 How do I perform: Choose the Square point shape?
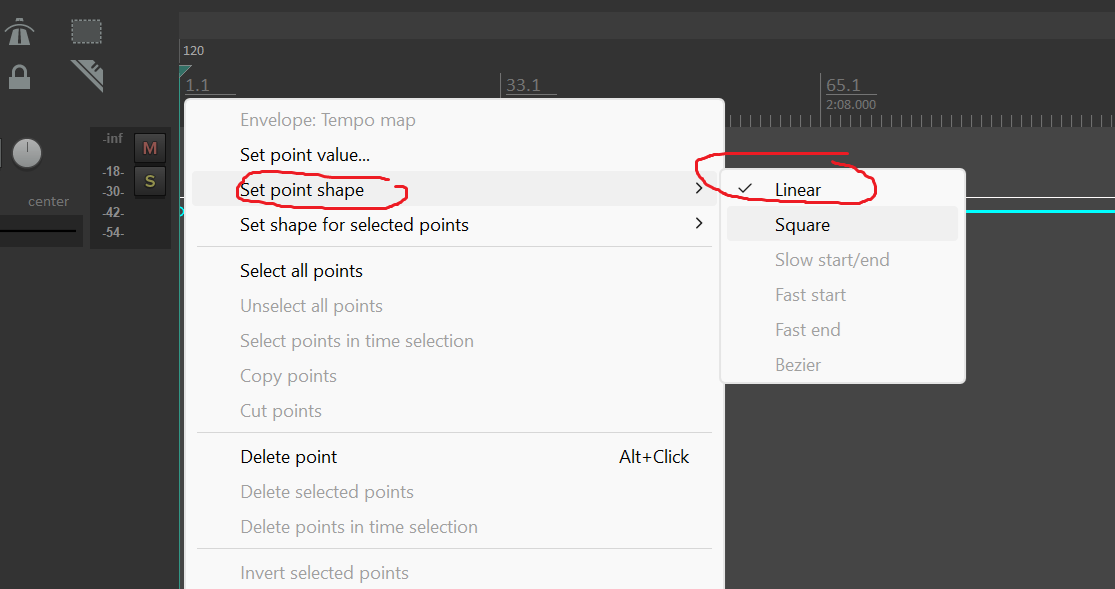tap(802, 225)
